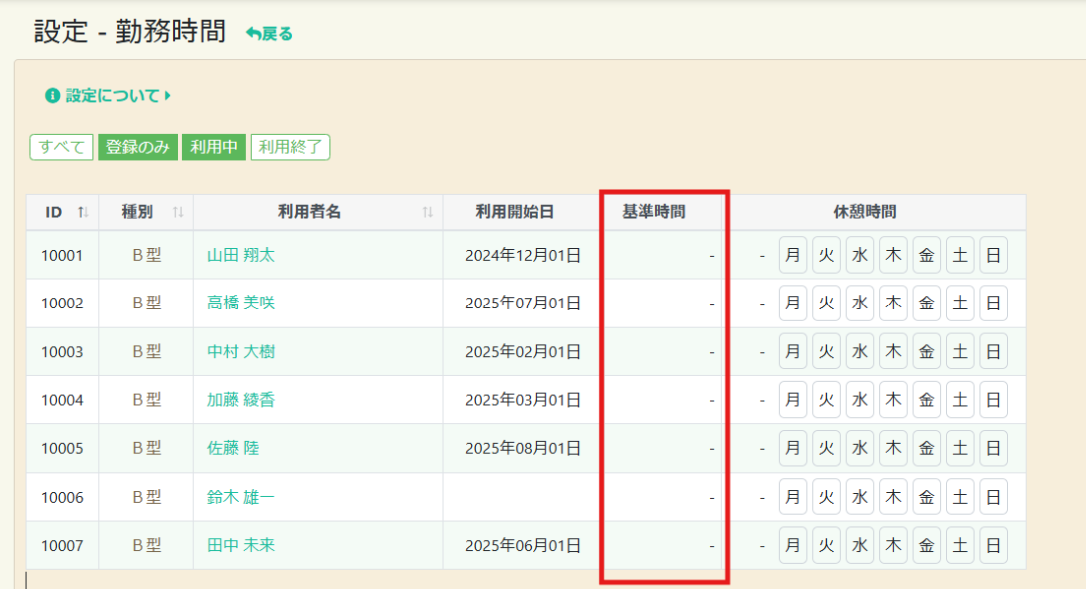Viewport: 1086px width, 589px height.
Task: Open user 山田 翔太
Action: [240, 255]
